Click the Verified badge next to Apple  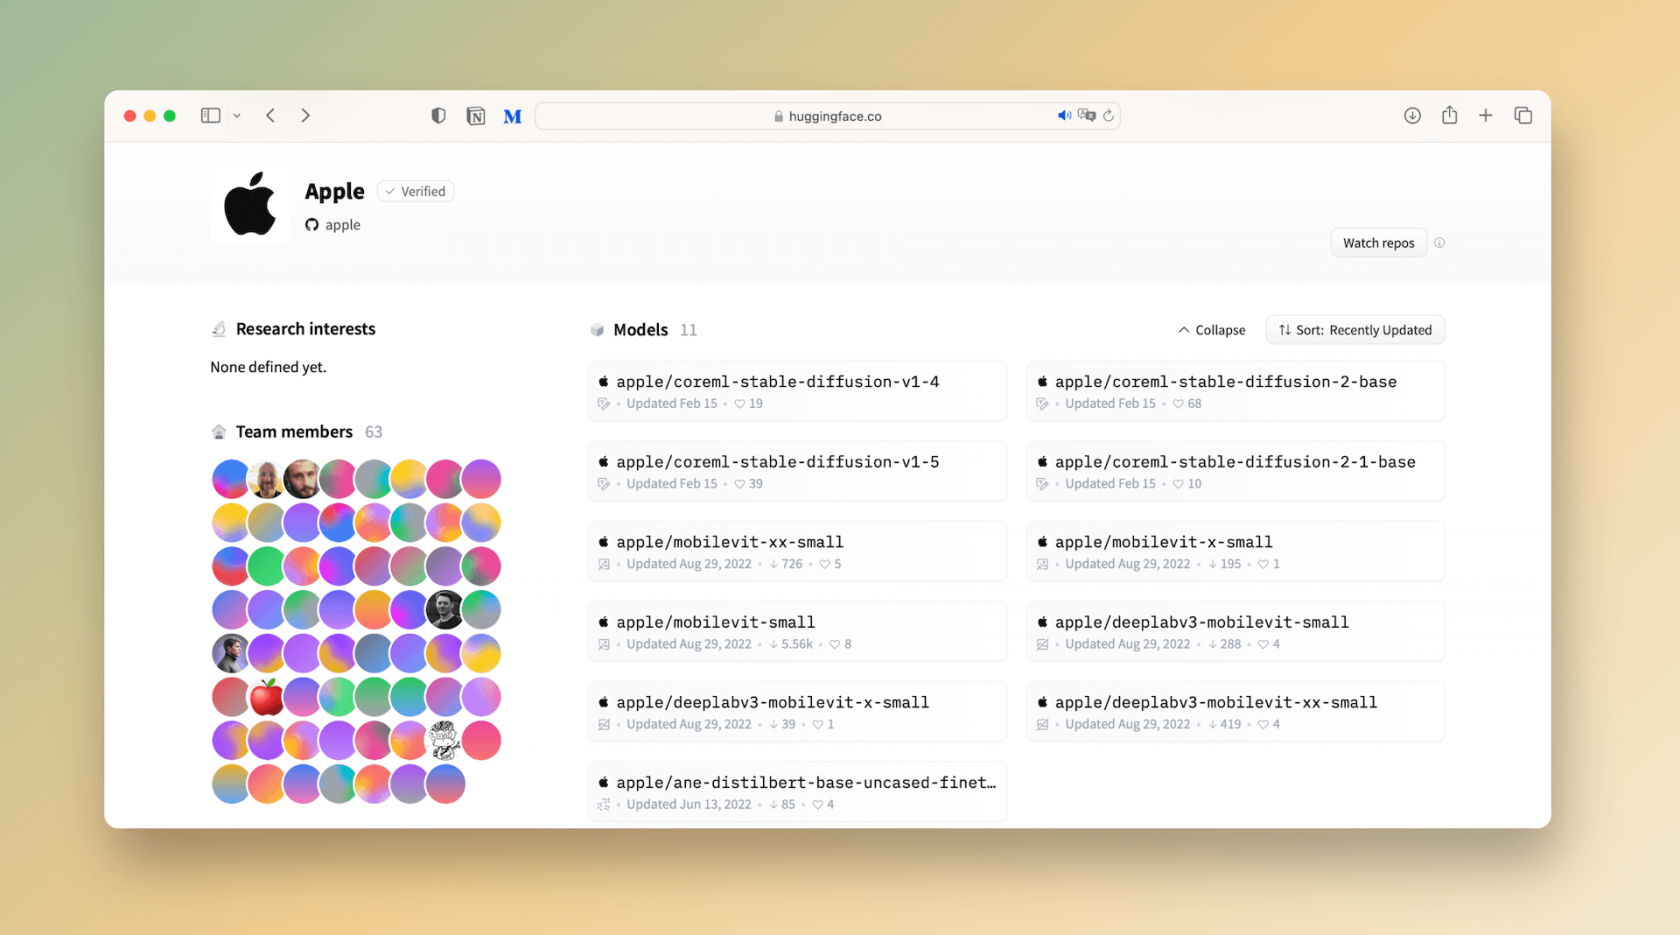[x=415, y=191]
